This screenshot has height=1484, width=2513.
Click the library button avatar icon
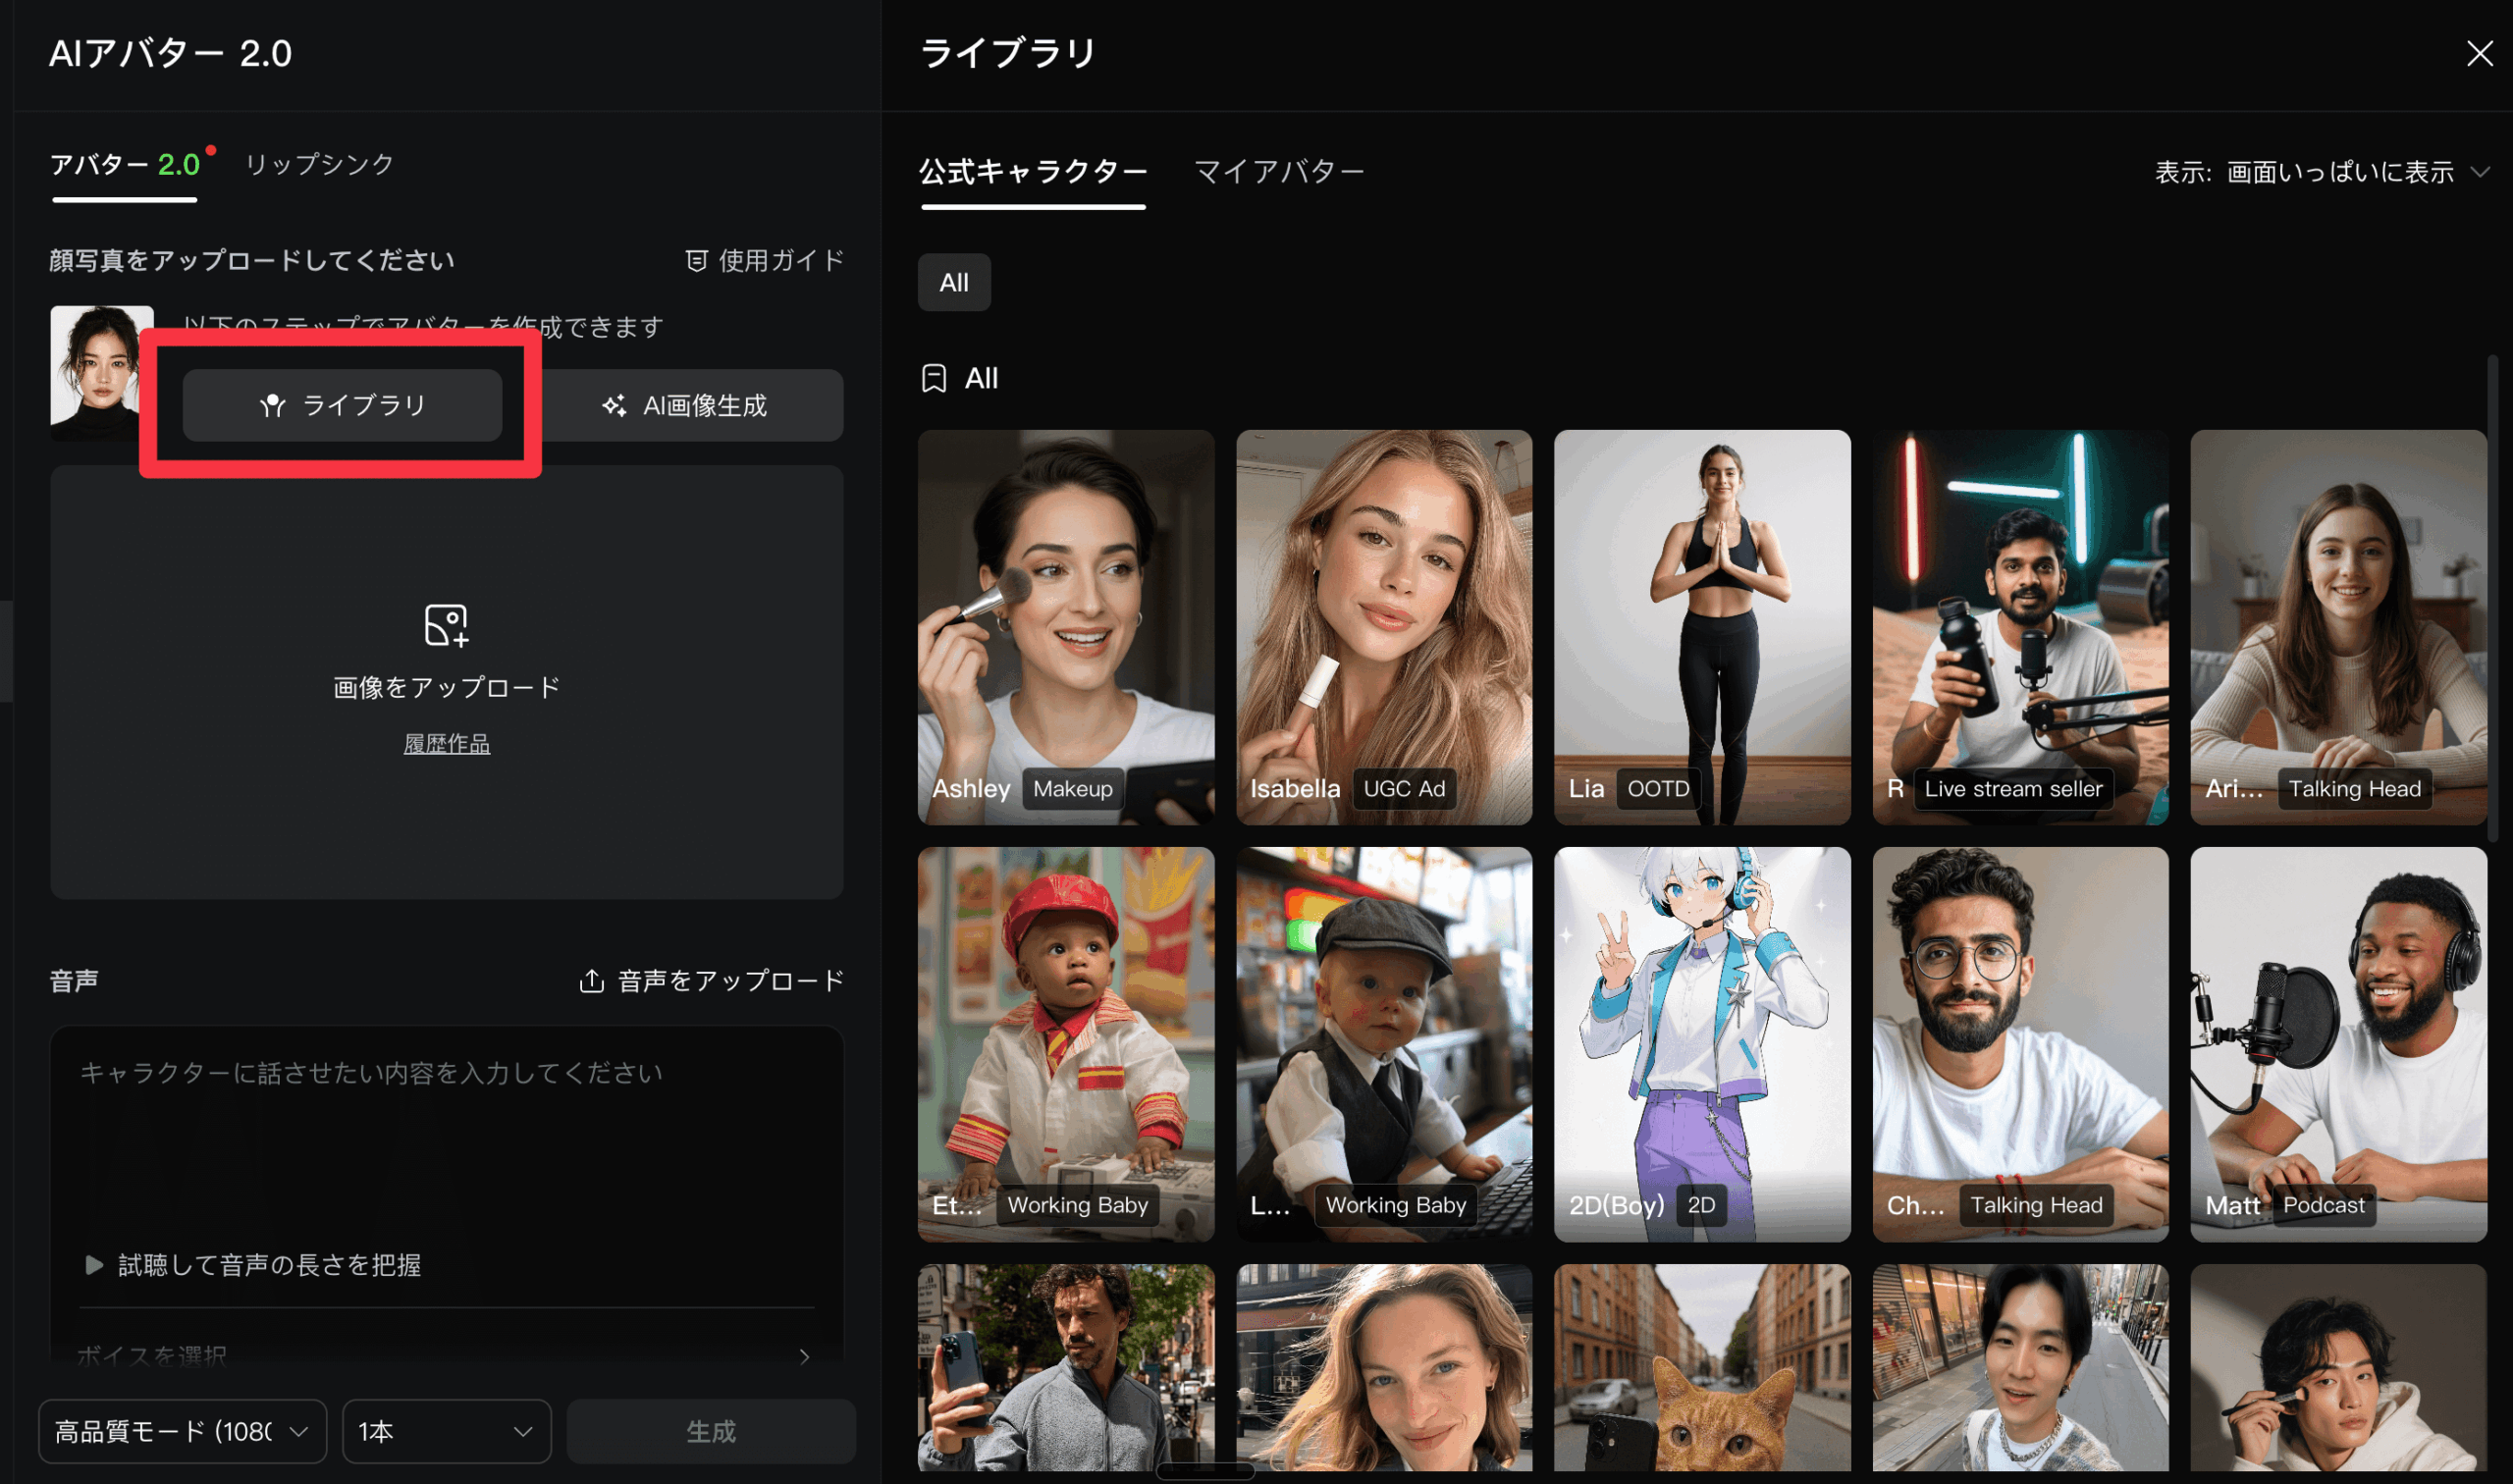(272, 405)
